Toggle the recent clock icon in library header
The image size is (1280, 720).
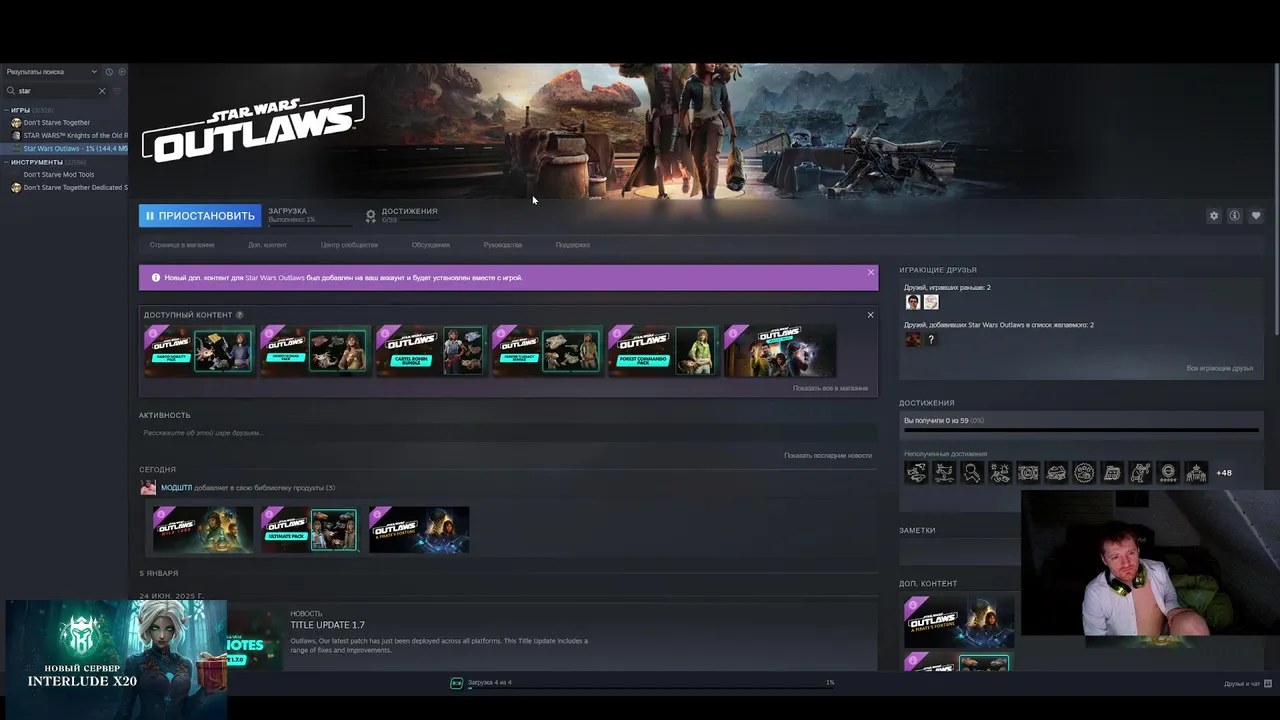tap(109, 72)
